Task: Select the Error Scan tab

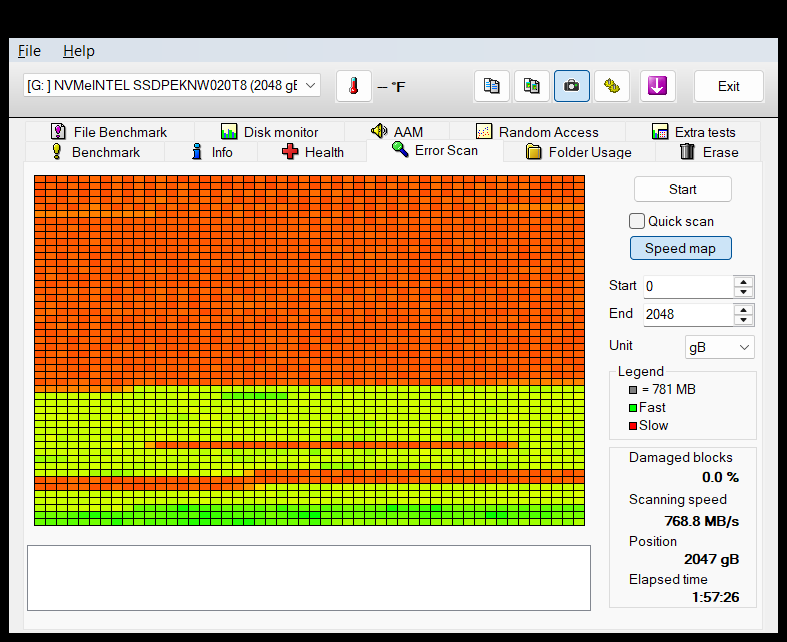Action: (435, 150)
